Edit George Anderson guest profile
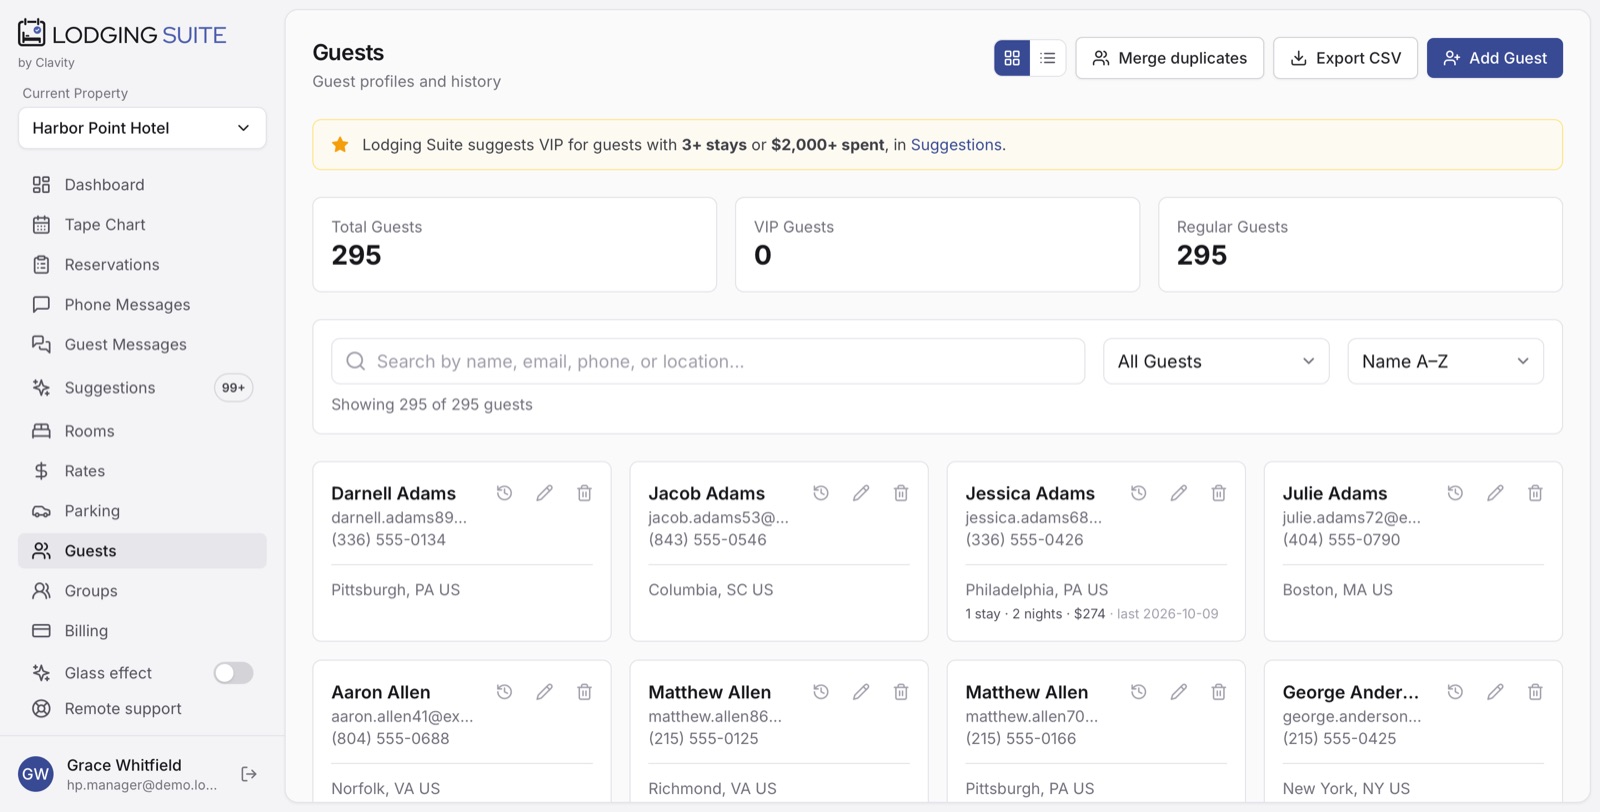The image size is (1600, 812). click(1495, 692)
